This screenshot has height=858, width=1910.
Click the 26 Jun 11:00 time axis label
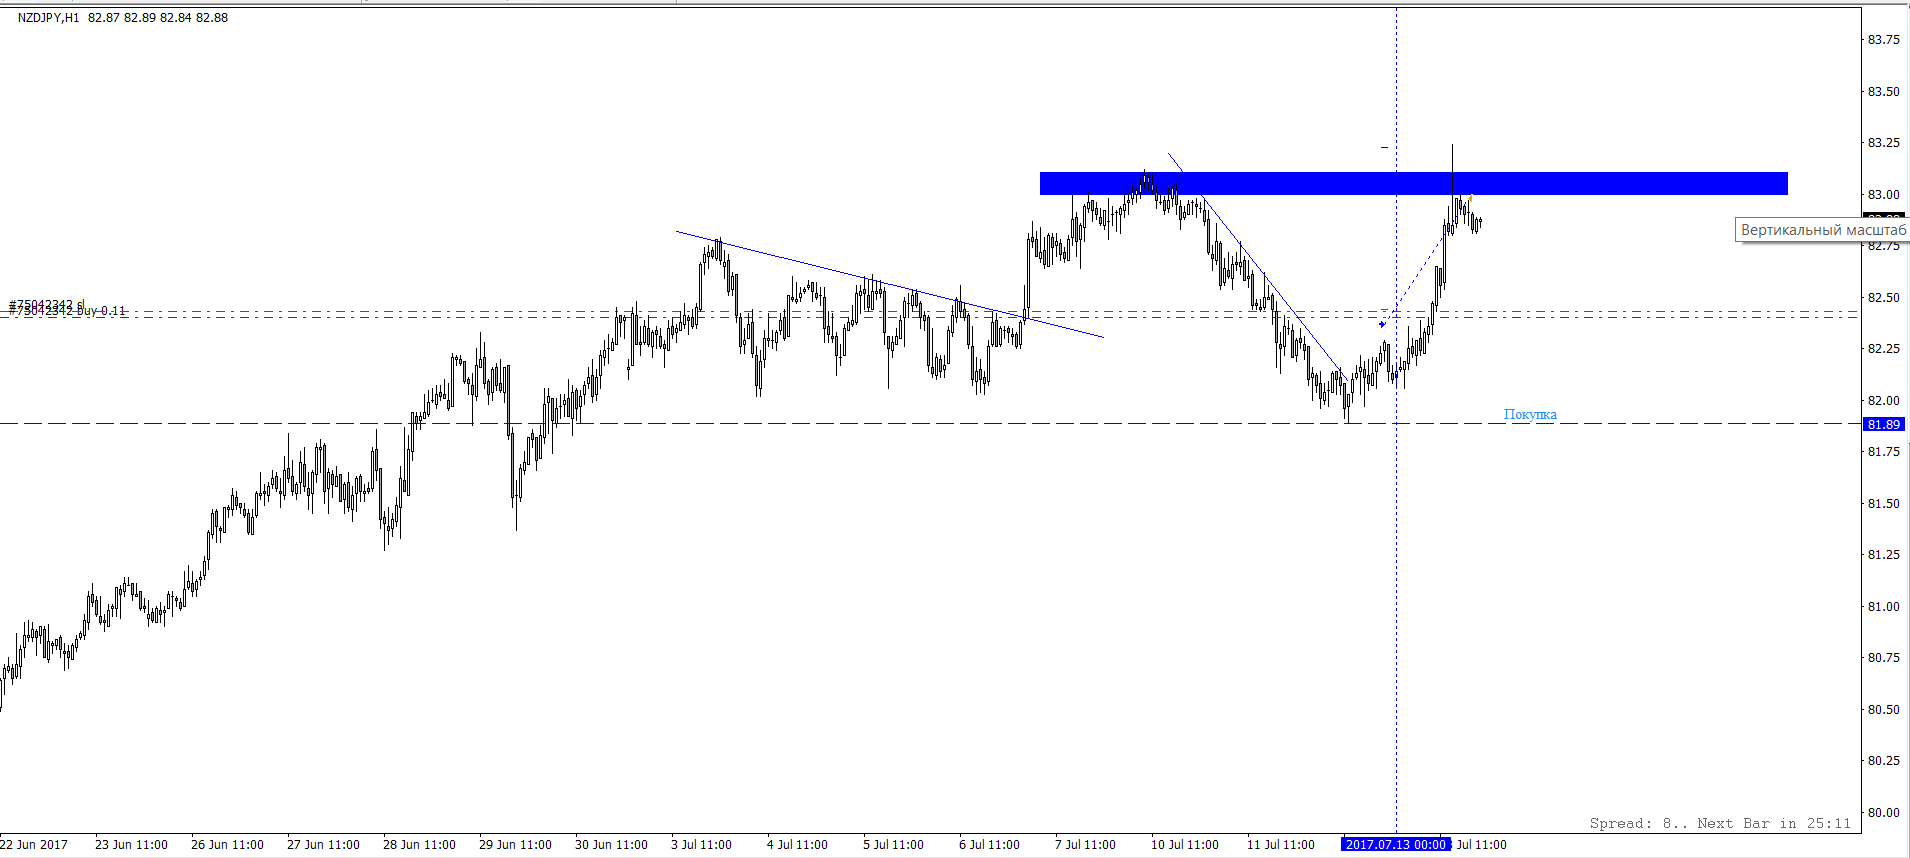pos(227,845)
